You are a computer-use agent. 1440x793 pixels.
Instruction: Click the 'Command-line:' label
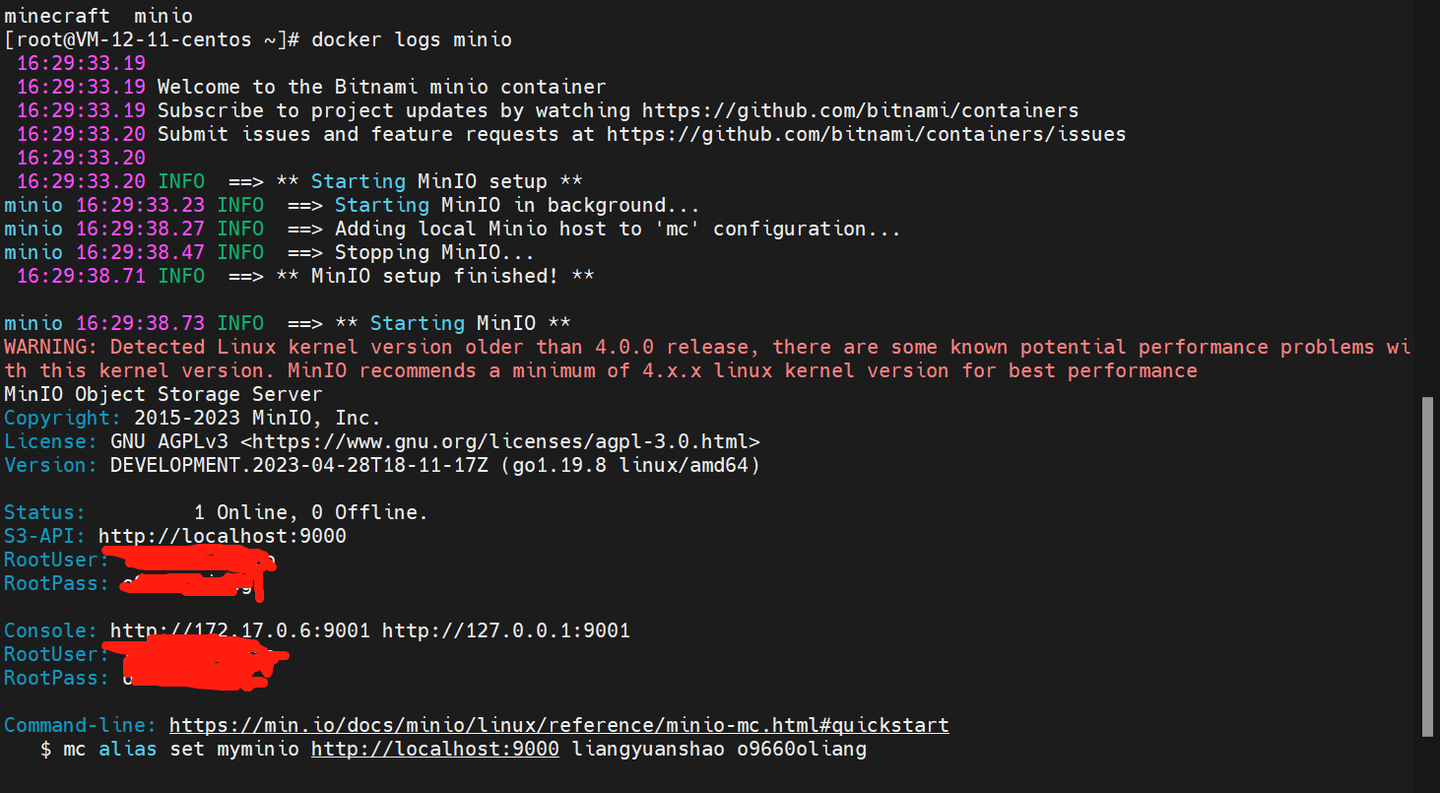(x=80, y=725)
